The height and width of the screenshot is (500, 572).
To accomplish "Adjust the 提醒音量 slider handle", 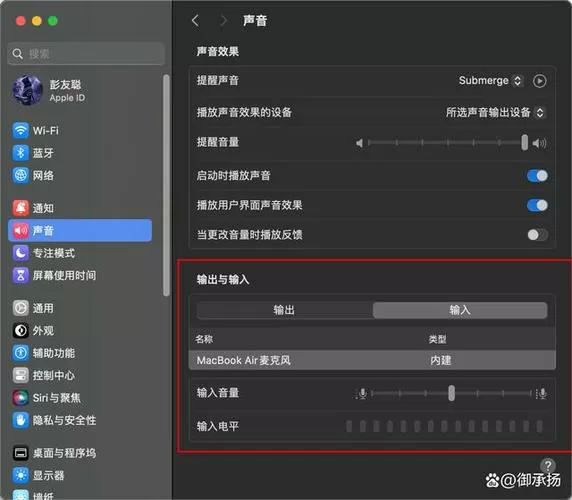I will pyautogui.click(x=525, y=143).
